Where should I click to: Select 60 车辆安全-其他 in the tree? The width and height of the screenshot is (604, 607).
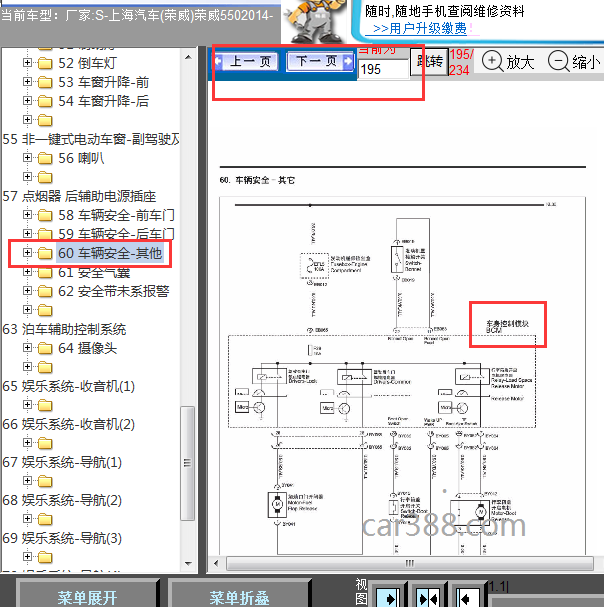click(110, 253)
